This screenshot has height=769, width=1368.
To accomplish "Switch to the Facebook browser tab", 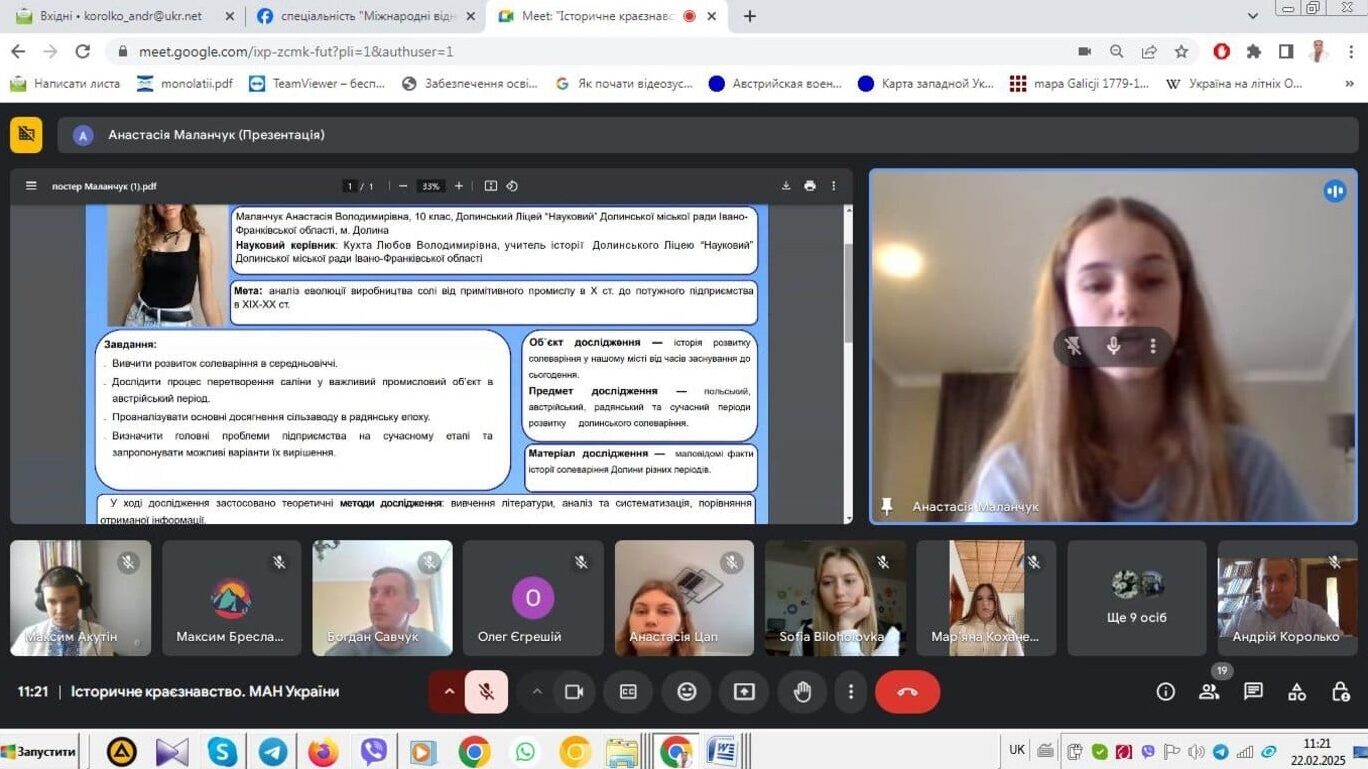I will tap(362, 16).
